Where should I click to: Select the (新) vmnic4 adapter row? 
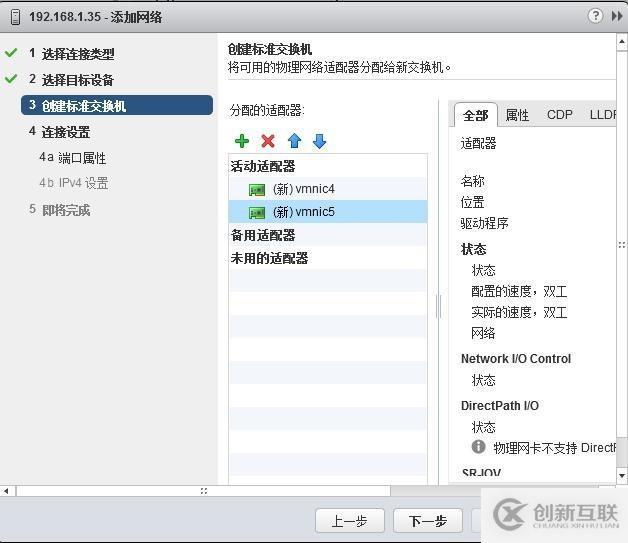pos(328,189)
